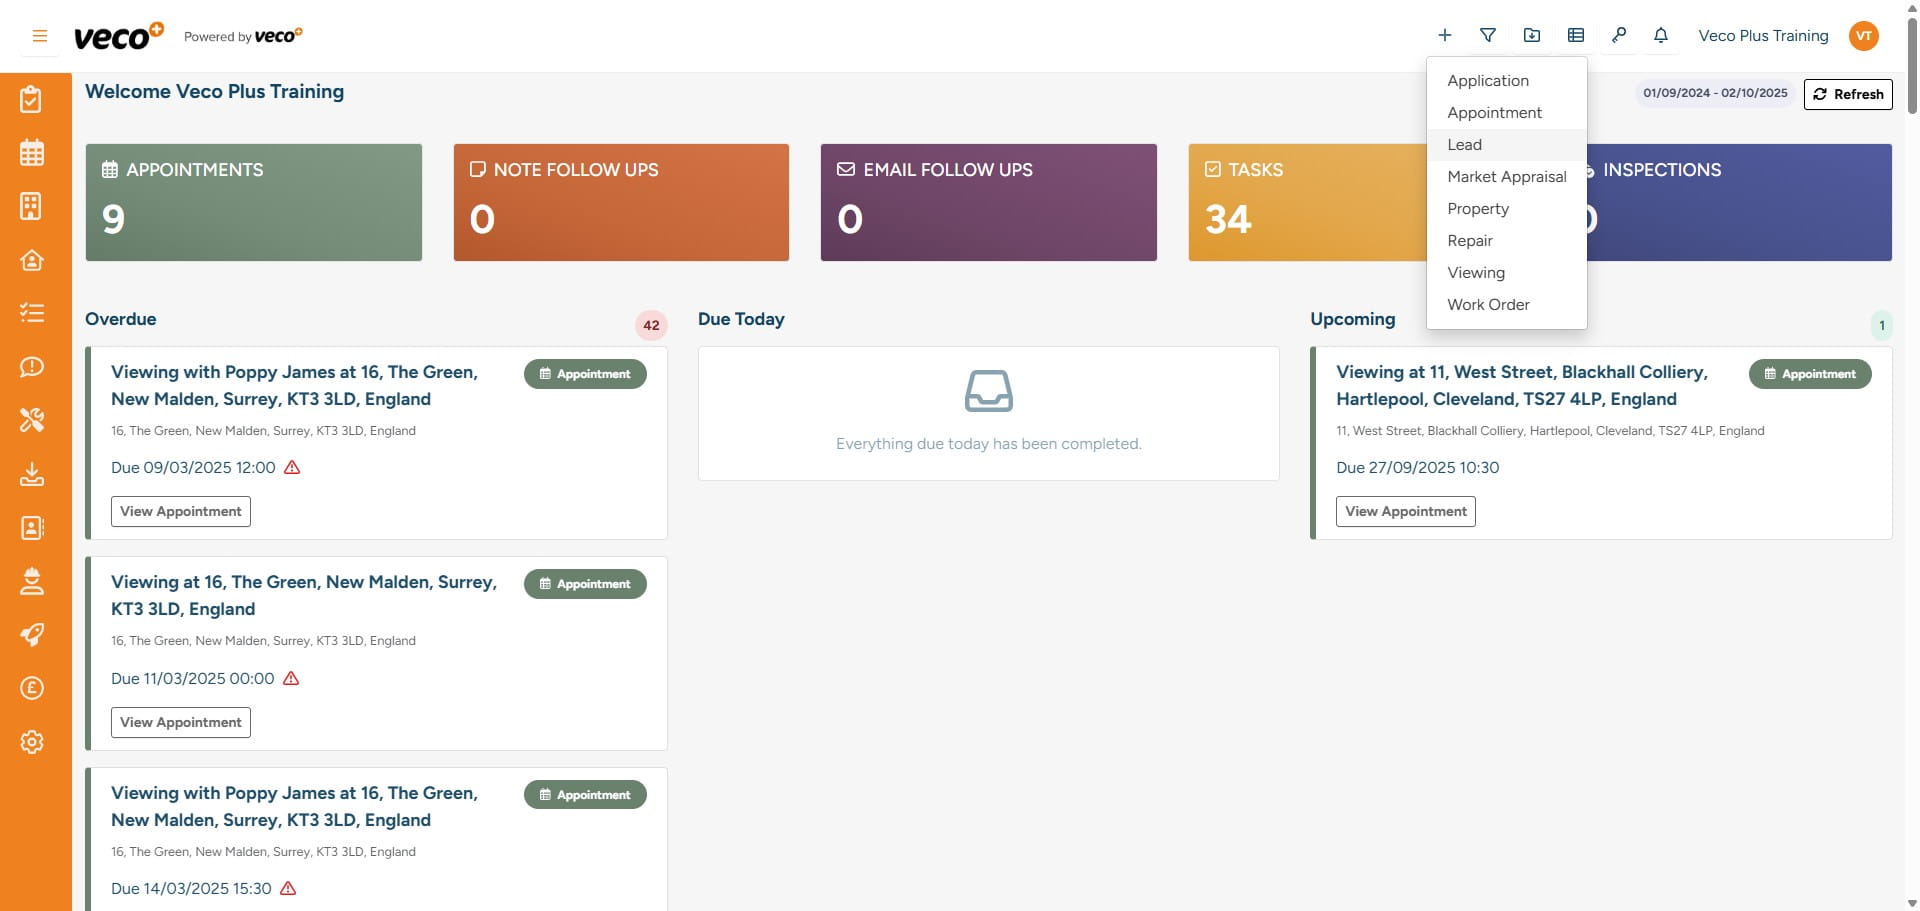
Task: Select Lead from the add menu
Action: [x=1464, y=145]
